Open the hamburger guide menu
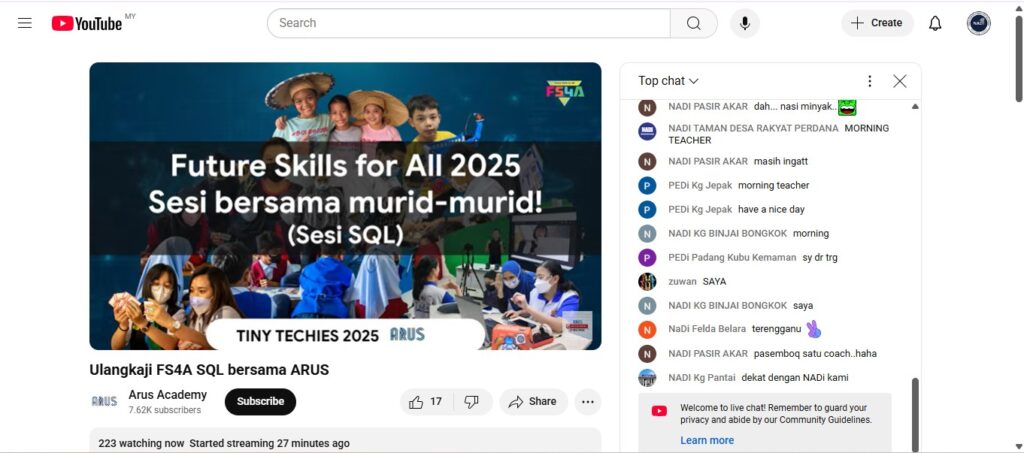The image size is (1024, 453). [x=25, y=23]
